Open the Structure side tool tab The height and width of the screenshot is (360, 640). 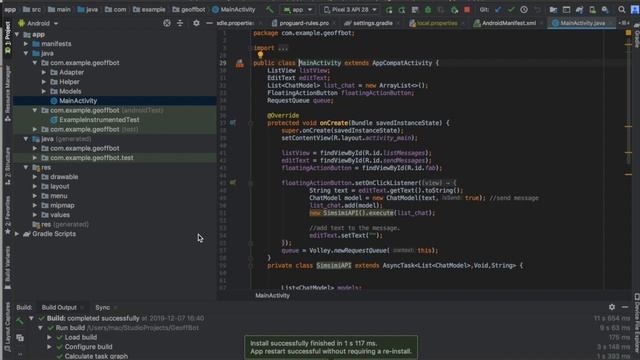7,167
